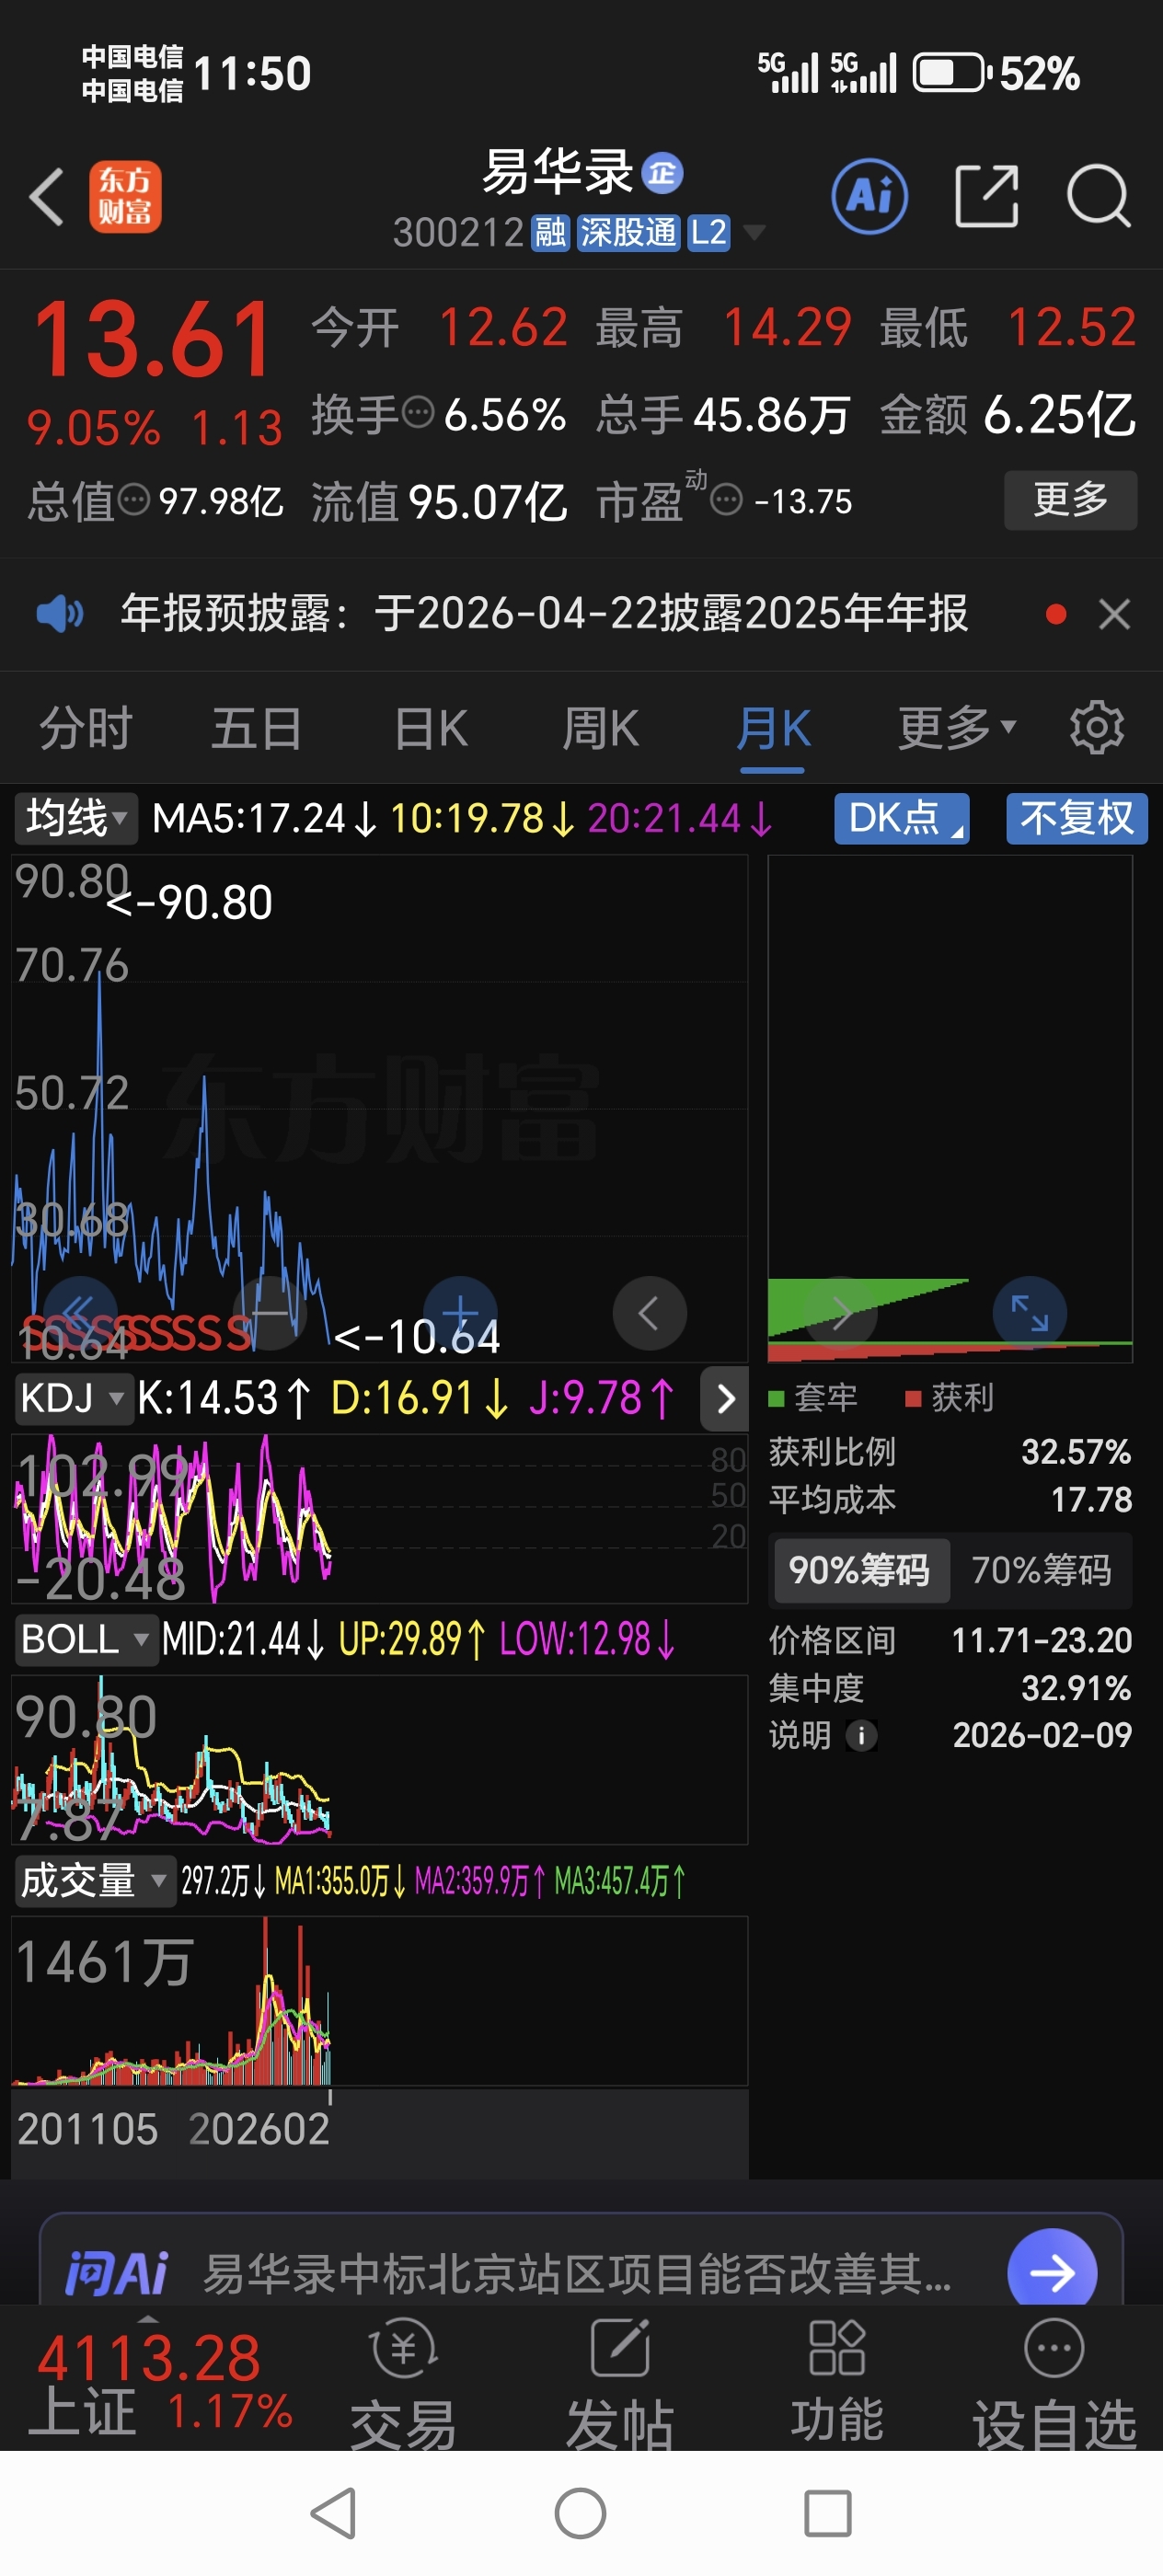The image size is (1163, 2576).
Task: Tap the 成交量 volume bar chart
Action: 380,2000
